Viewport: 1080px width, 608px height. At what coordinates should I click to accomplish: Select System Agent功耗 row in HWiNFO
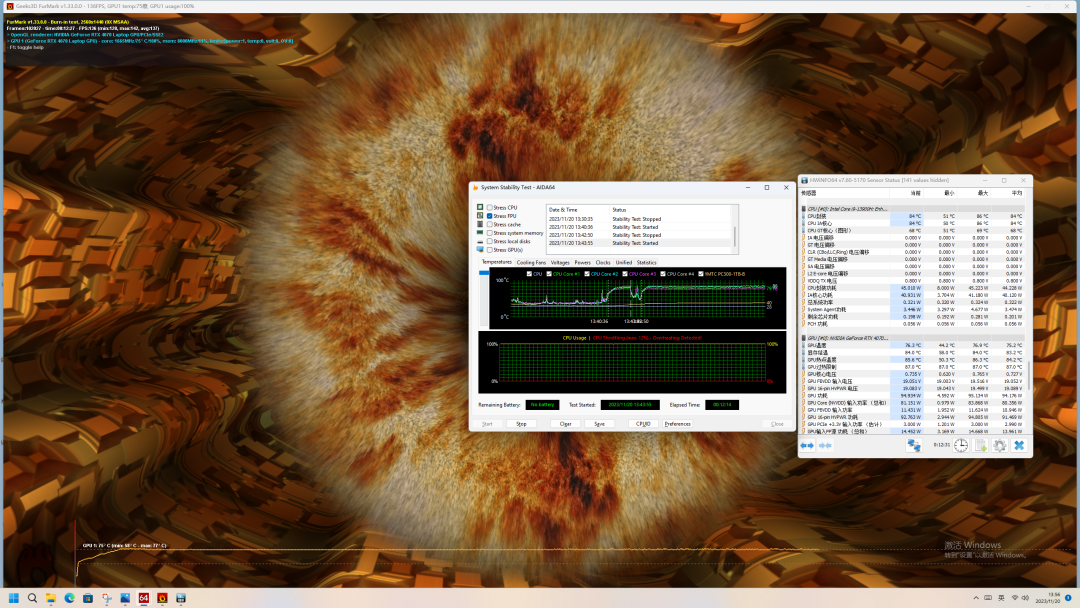[913, 309]
